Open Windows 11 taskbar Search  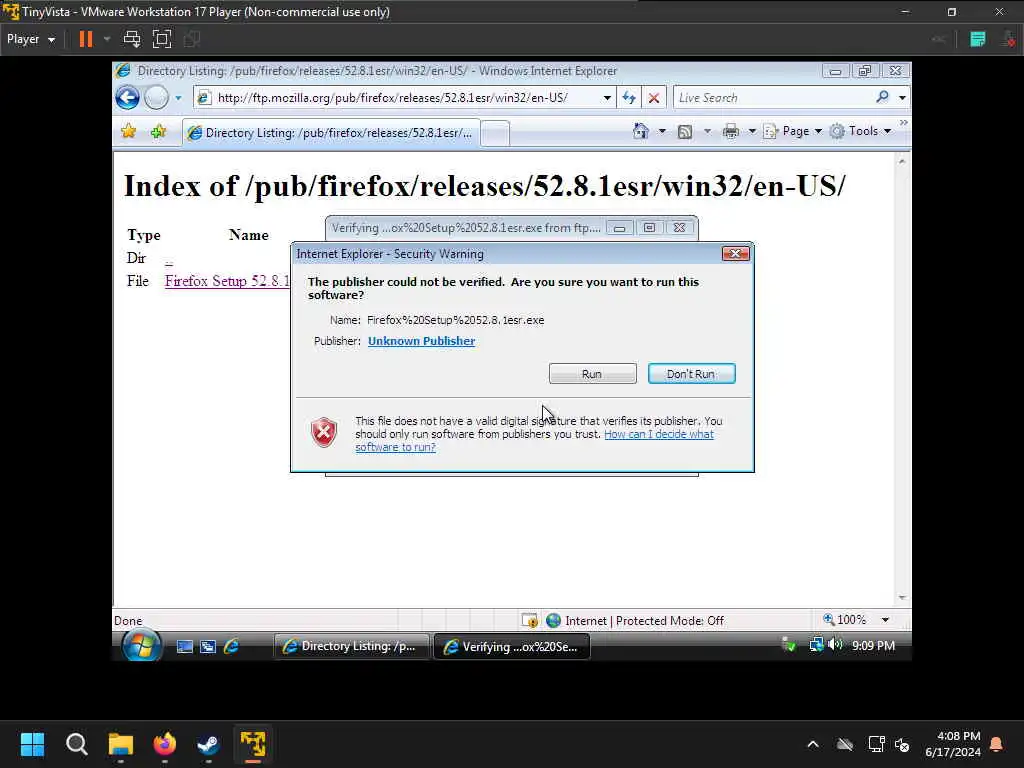click(x=76, y=744)
